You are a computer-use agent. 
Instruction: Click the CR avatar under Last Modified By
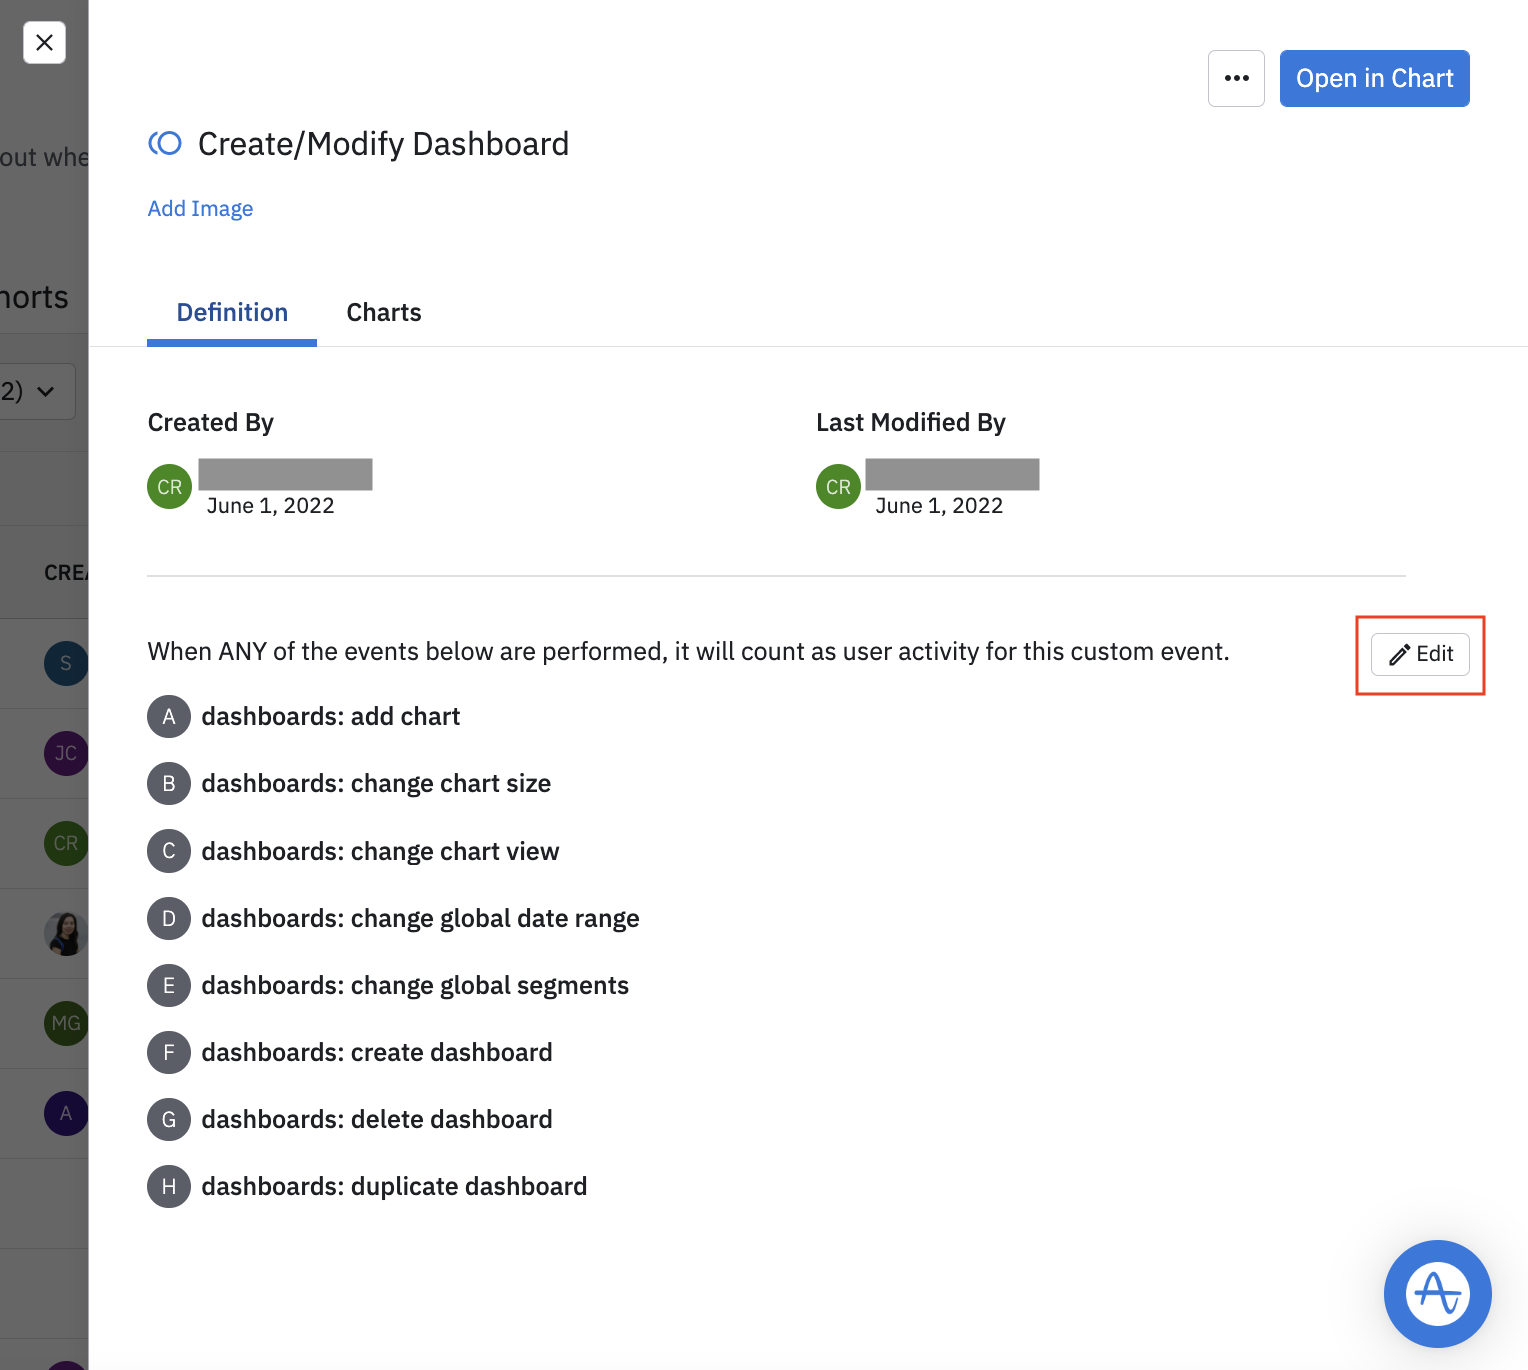click(x=838, y=487)
